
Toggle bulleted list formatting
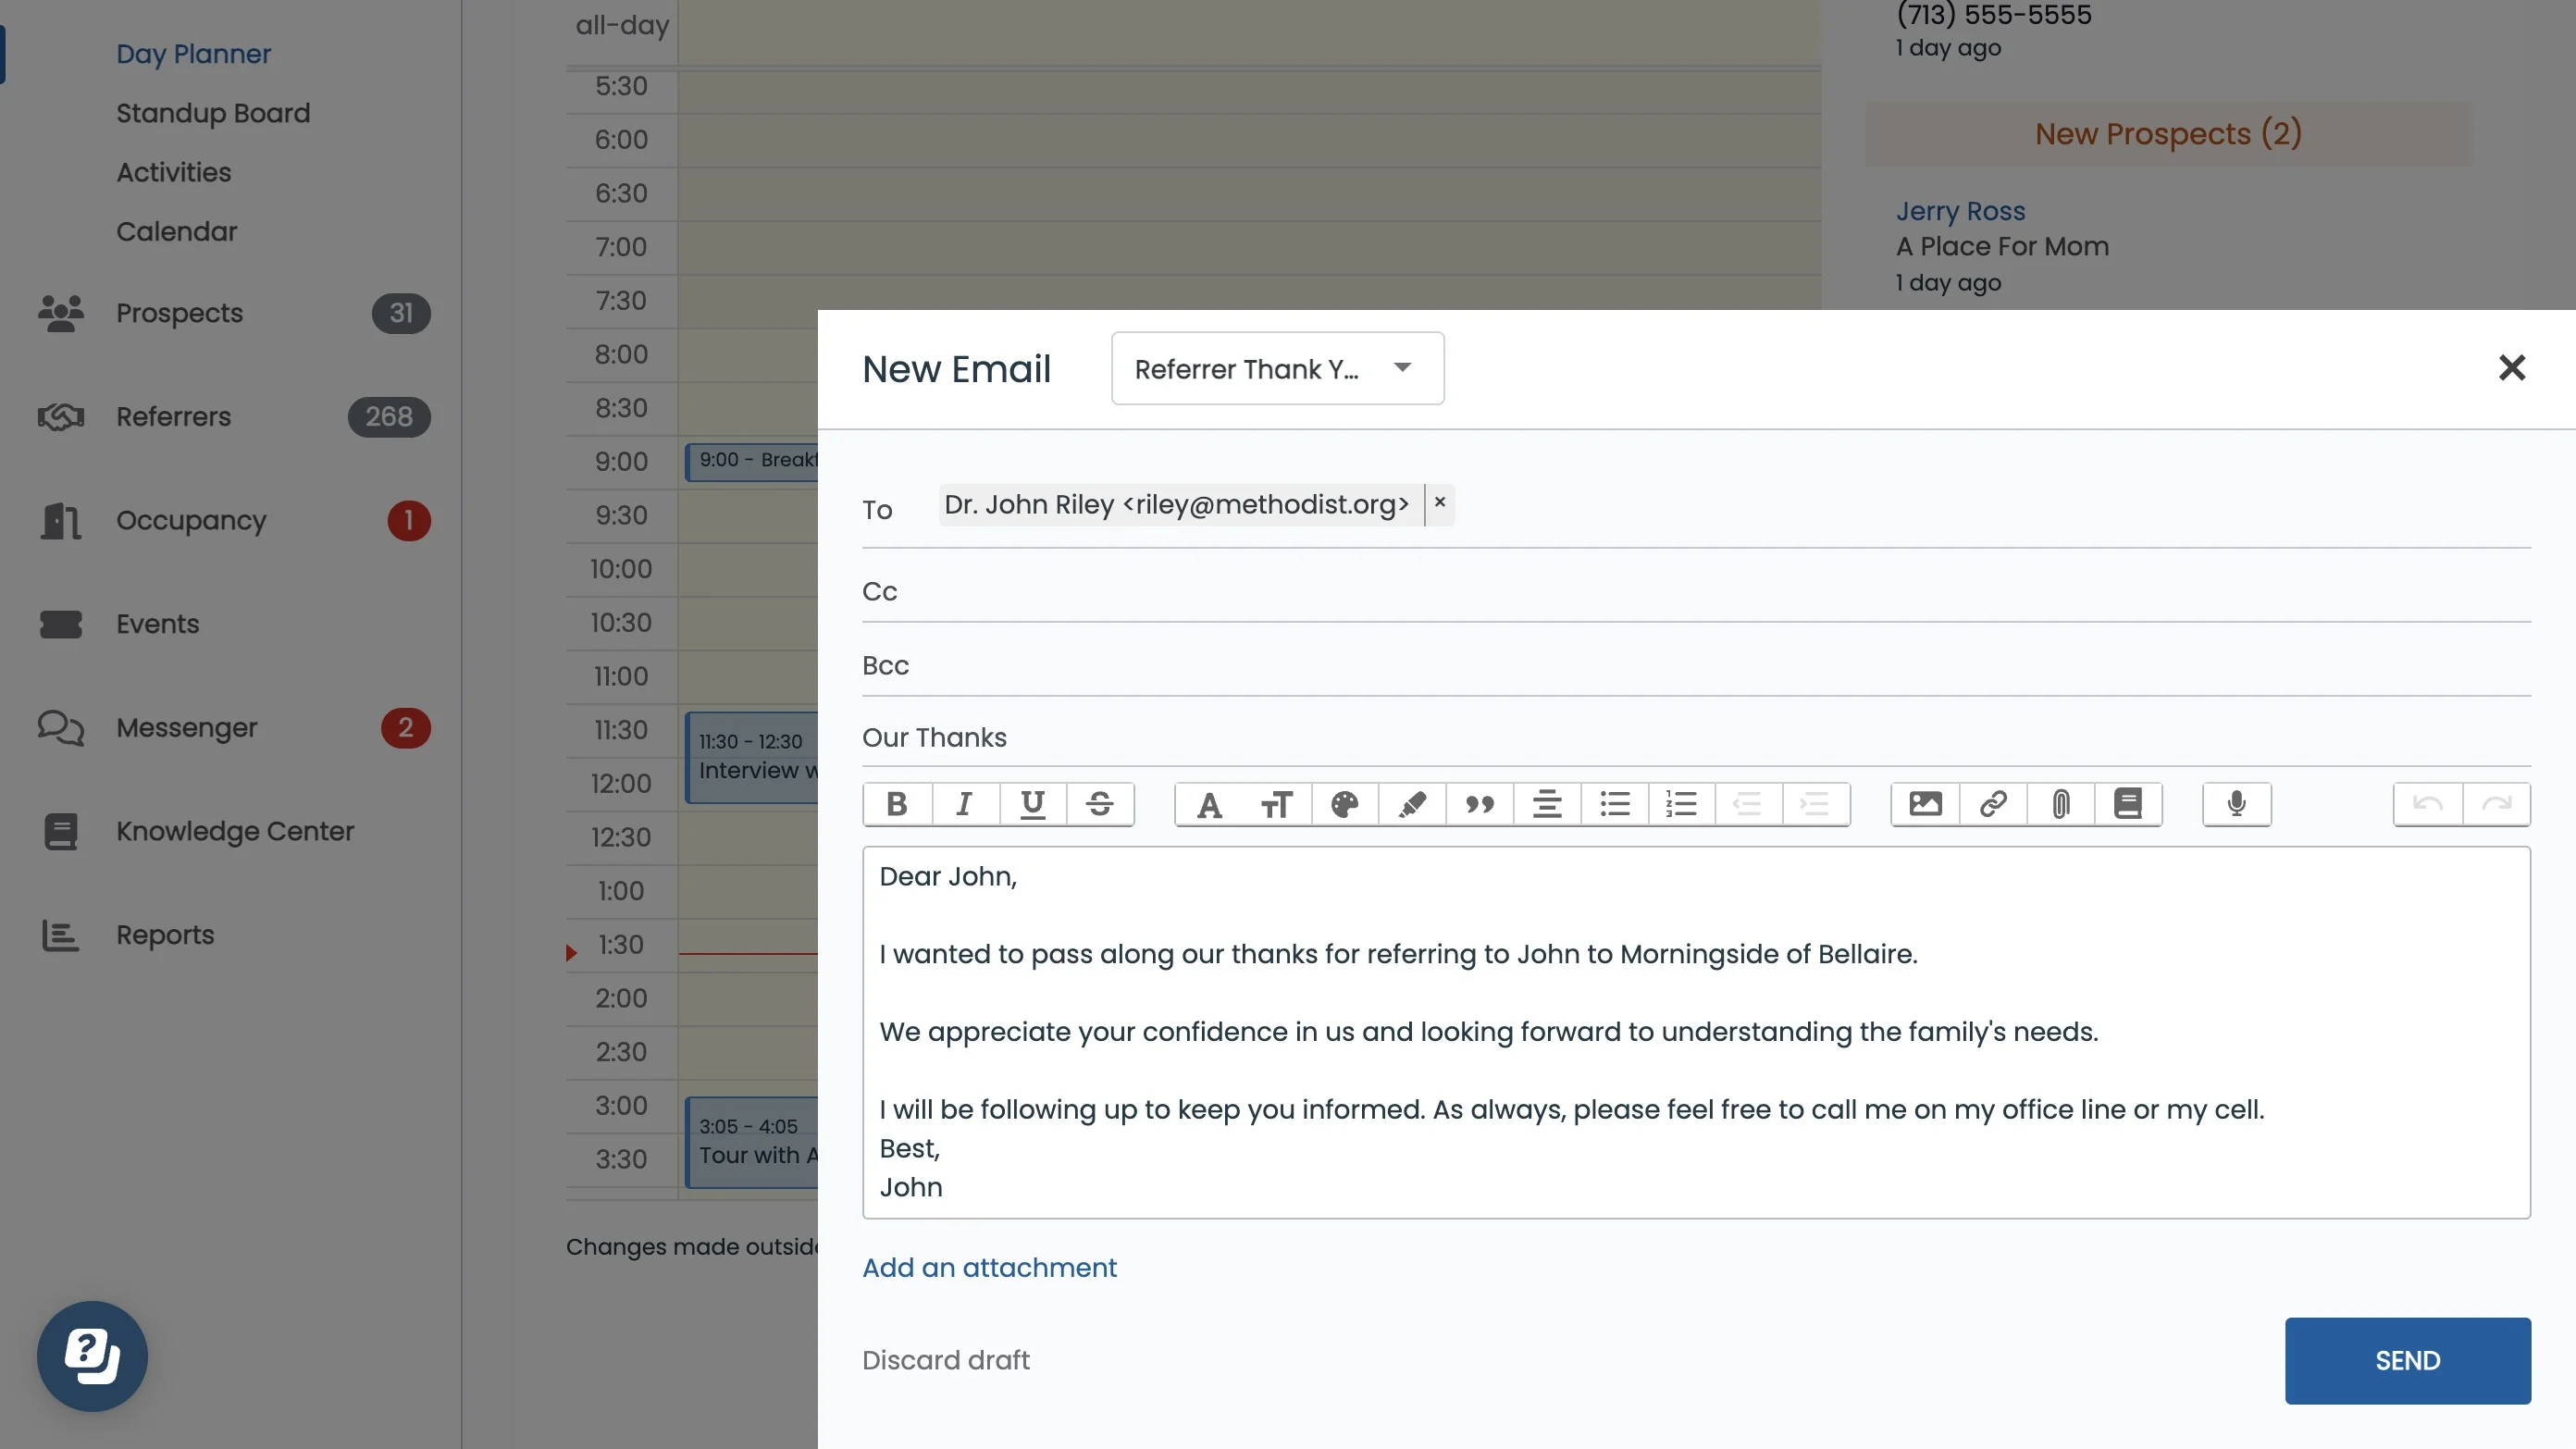1614,804
